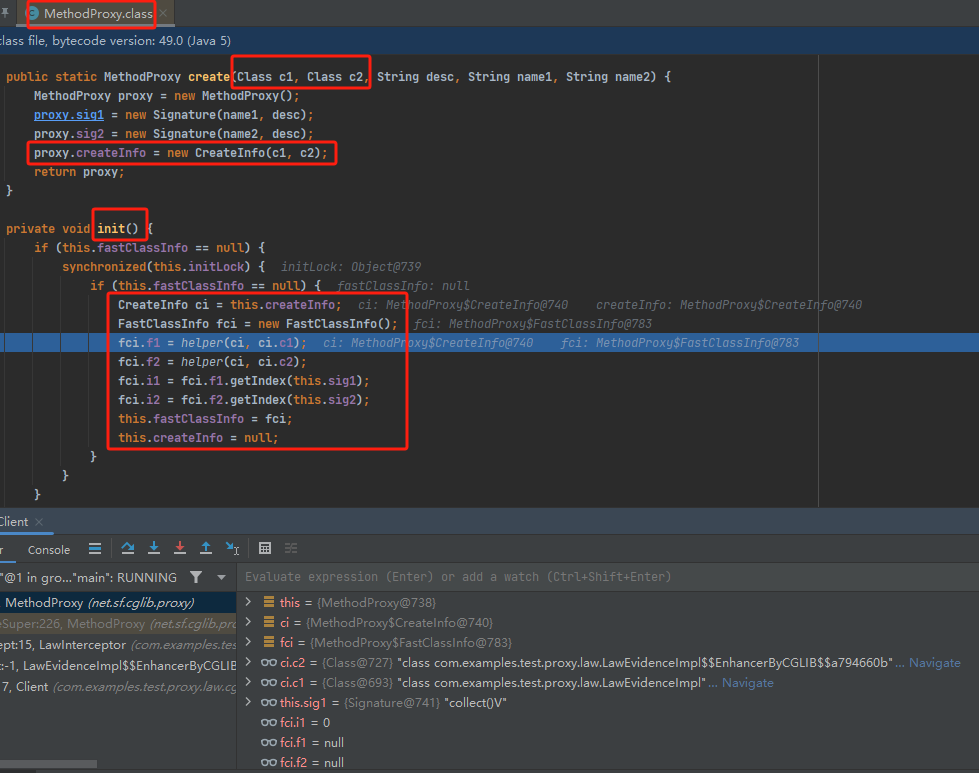
Task: Open the thread selector dropdown arrow
Action: click(x=221, y=578)
